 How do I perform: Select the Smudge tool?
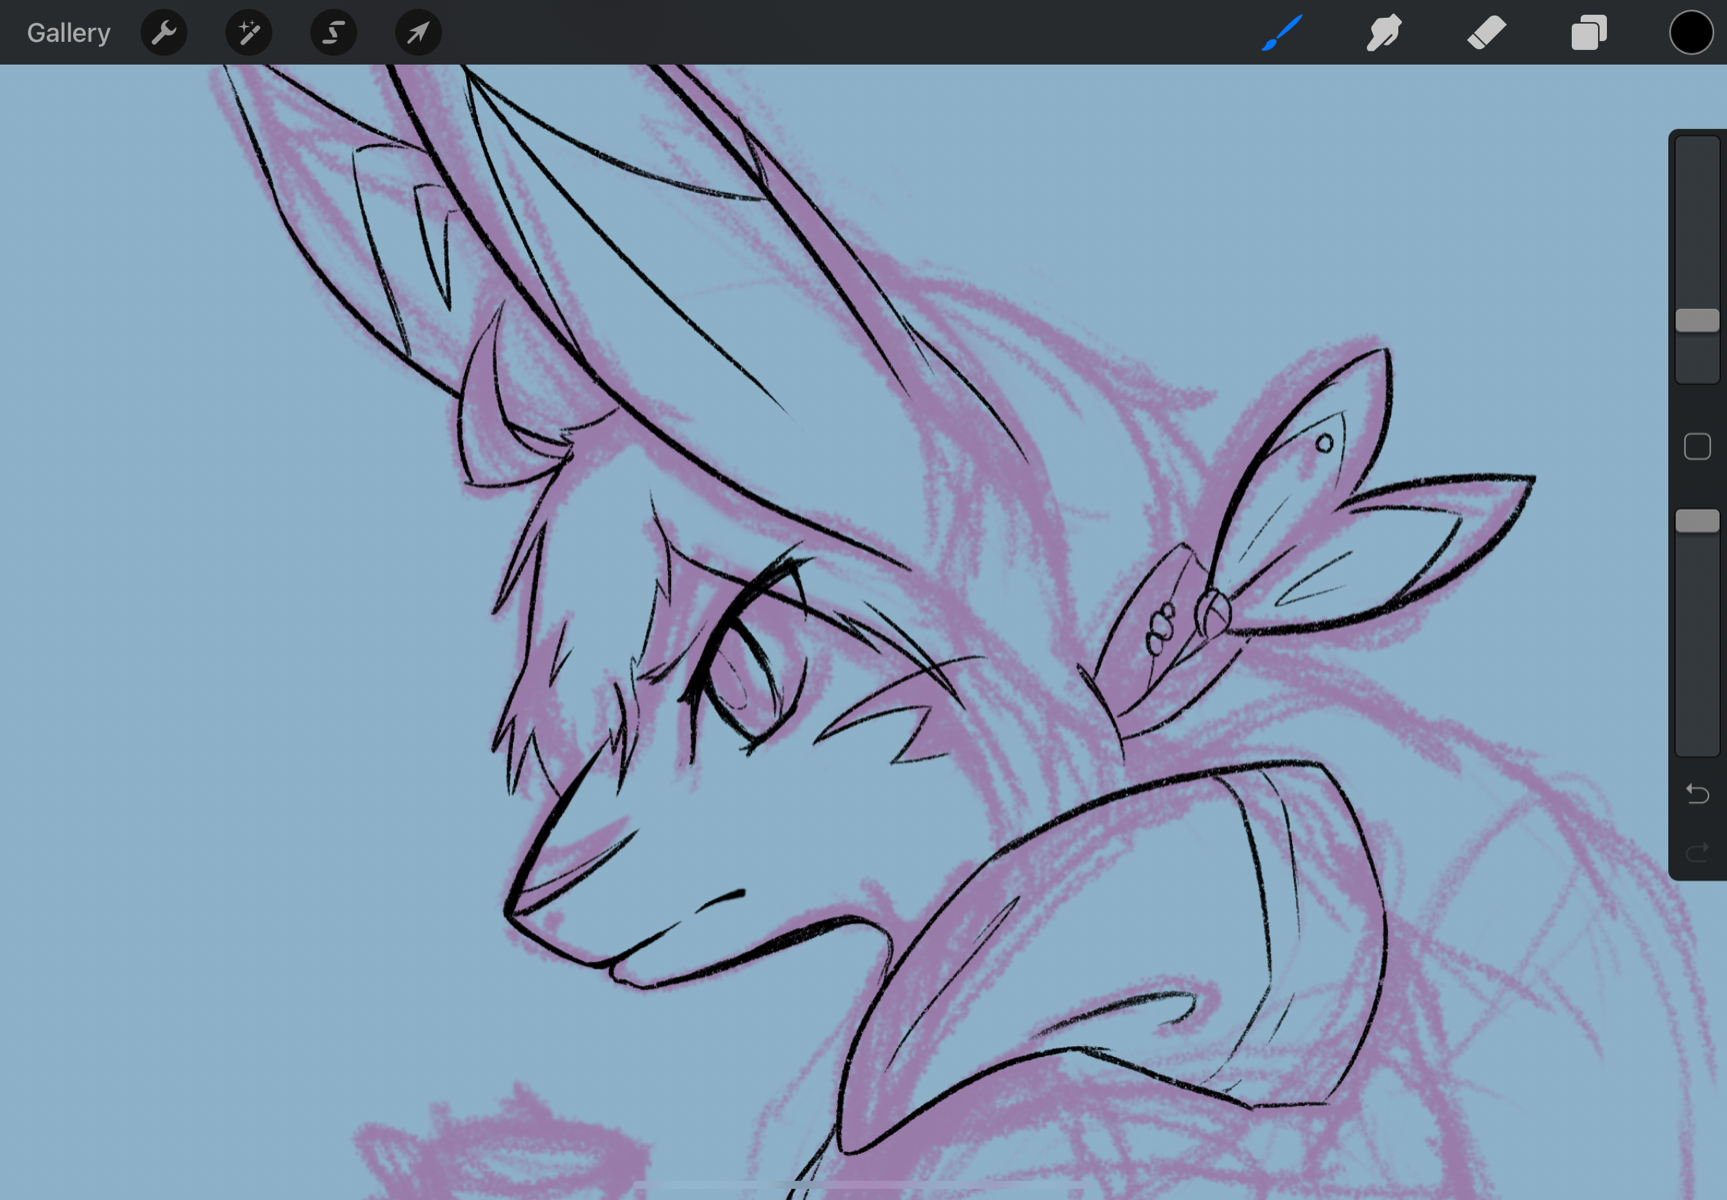tap(1384, 33)
